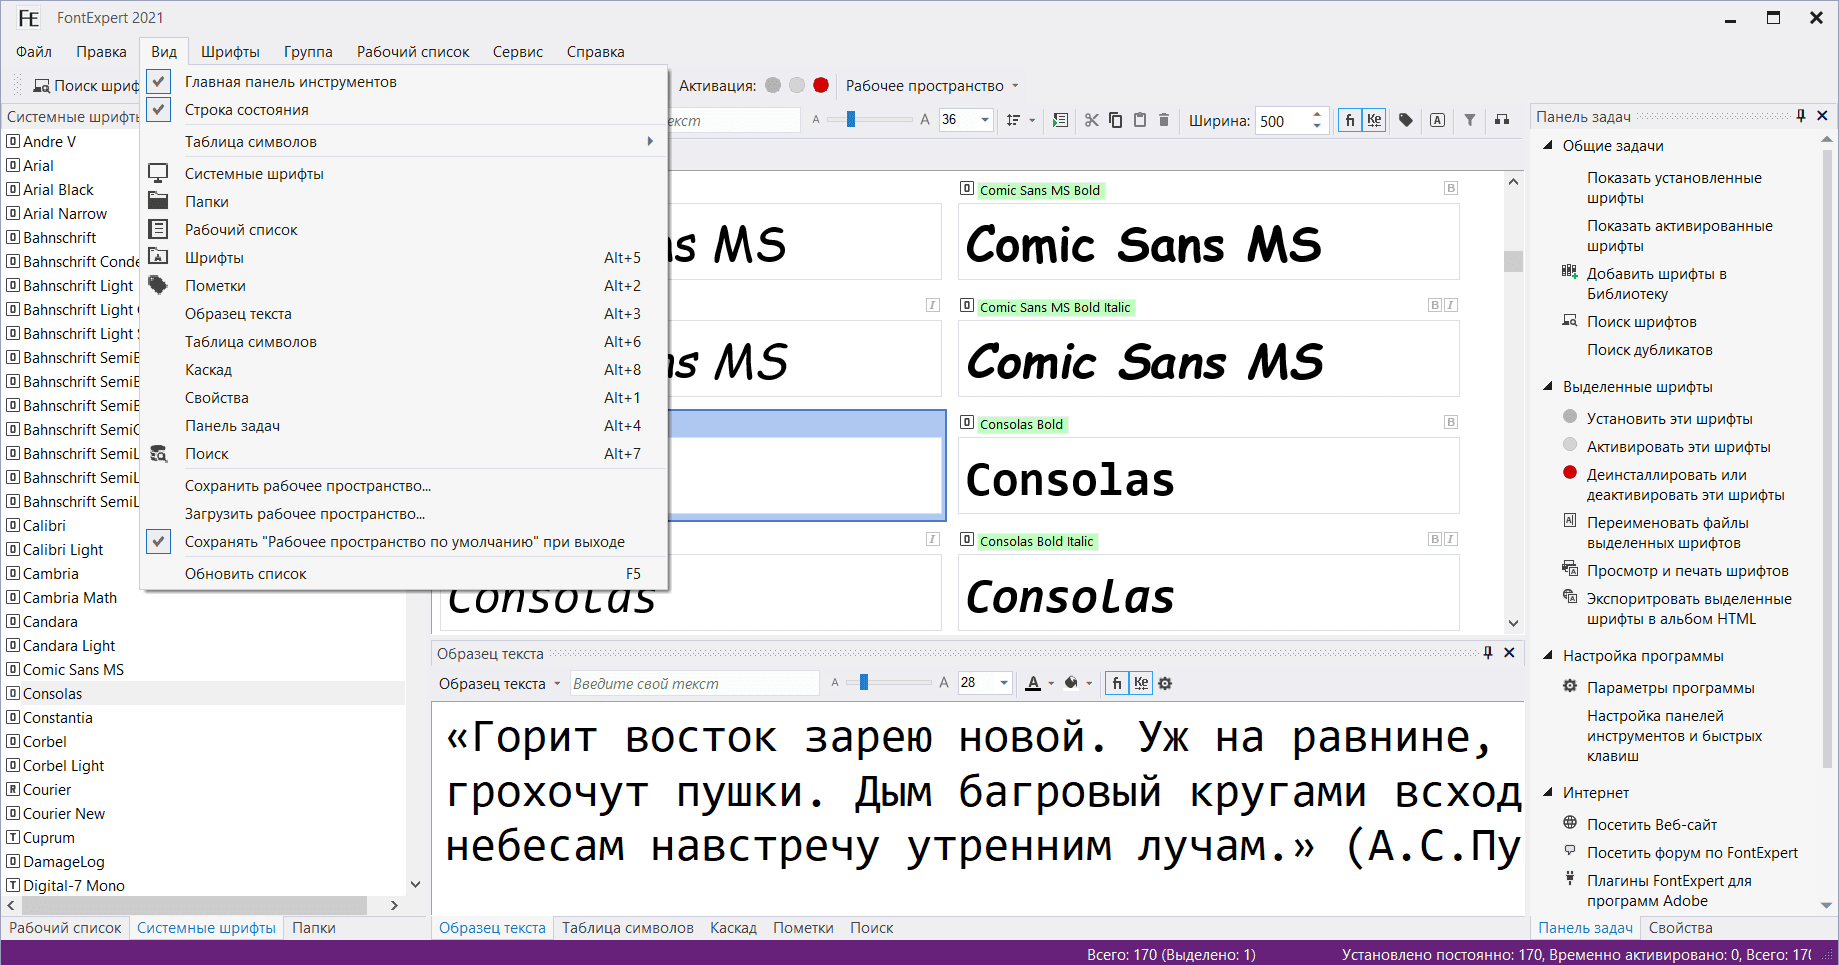The image size is (1839, 965).
Task: Click the copy icon in the fonts toolbar
Action: pyautogui.click(x=1115, y=120)
